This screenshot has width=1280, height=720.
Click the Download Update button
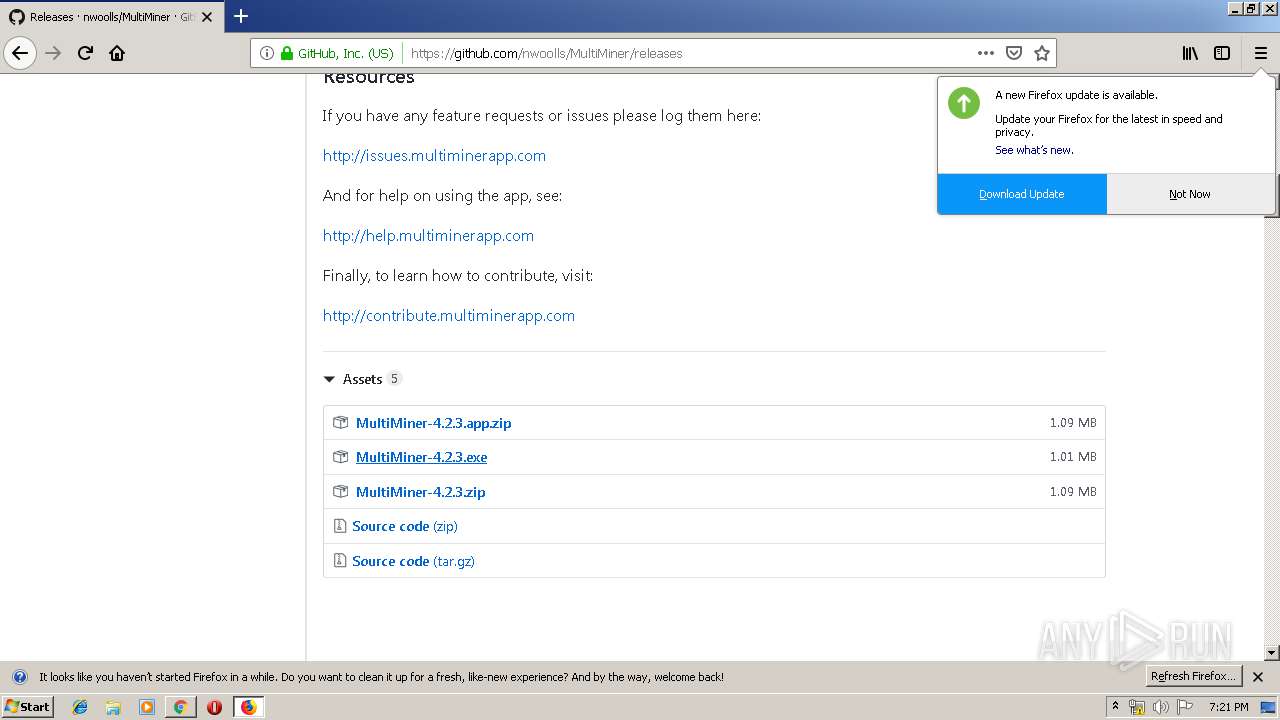pos(1022,194)
